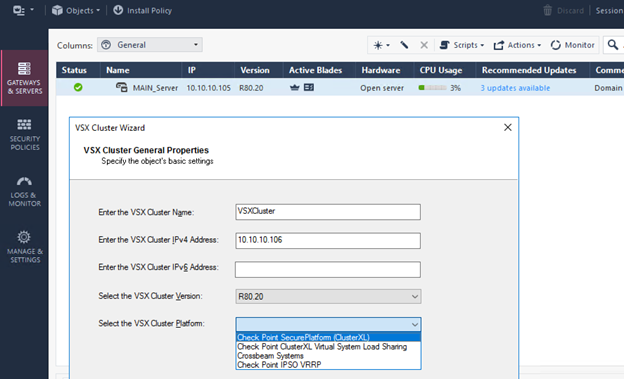Image resolution: width=624 pixels, height=379 pixels.
Task: Select Check Point SecurePlatform (ClusterXL)
Action: pyautogui.click(x=328, y=337)
